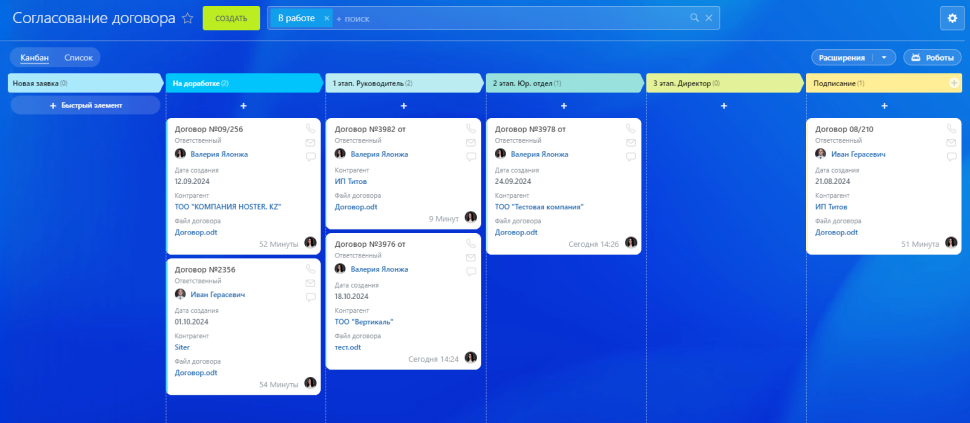Open settings gear in top right
The image size is (970, 423).
pos(952,19)
